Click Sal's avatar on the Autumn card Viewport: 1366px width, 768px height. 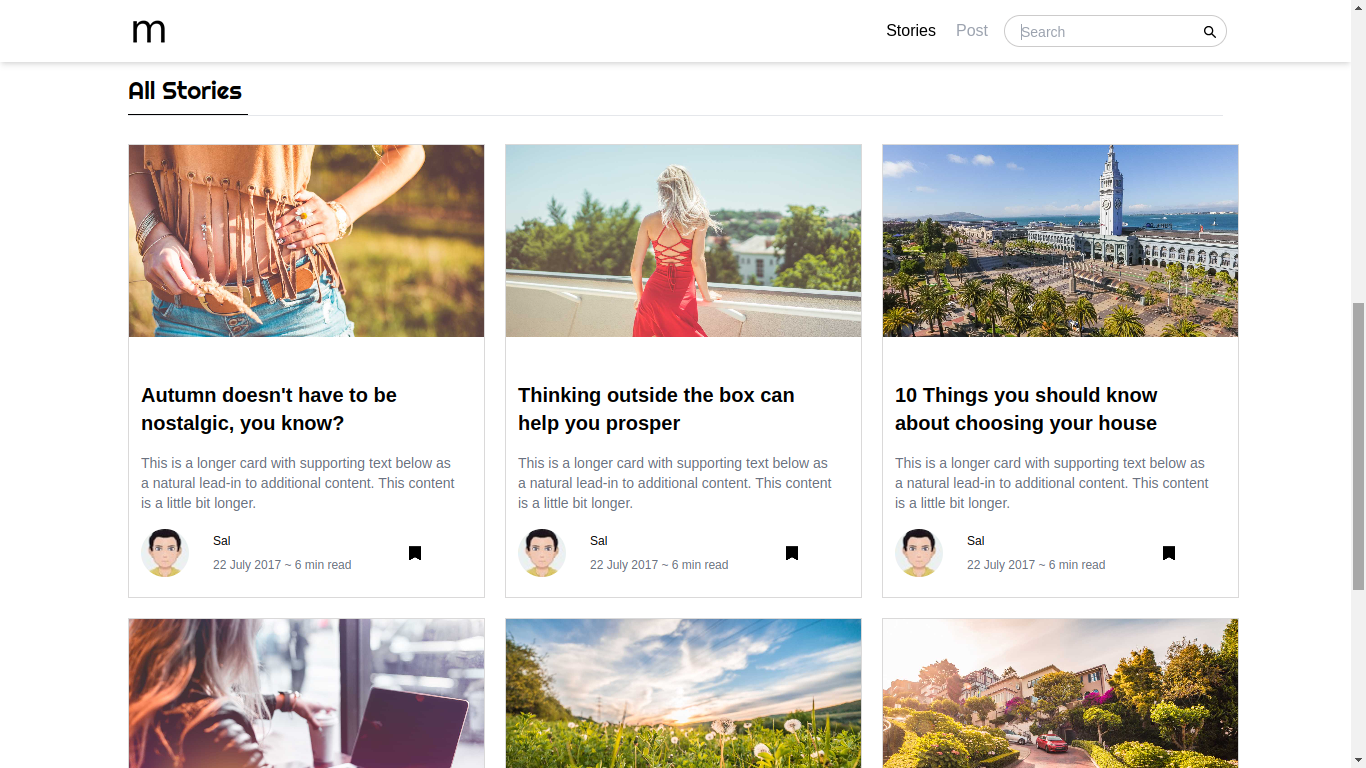point(165,553)
